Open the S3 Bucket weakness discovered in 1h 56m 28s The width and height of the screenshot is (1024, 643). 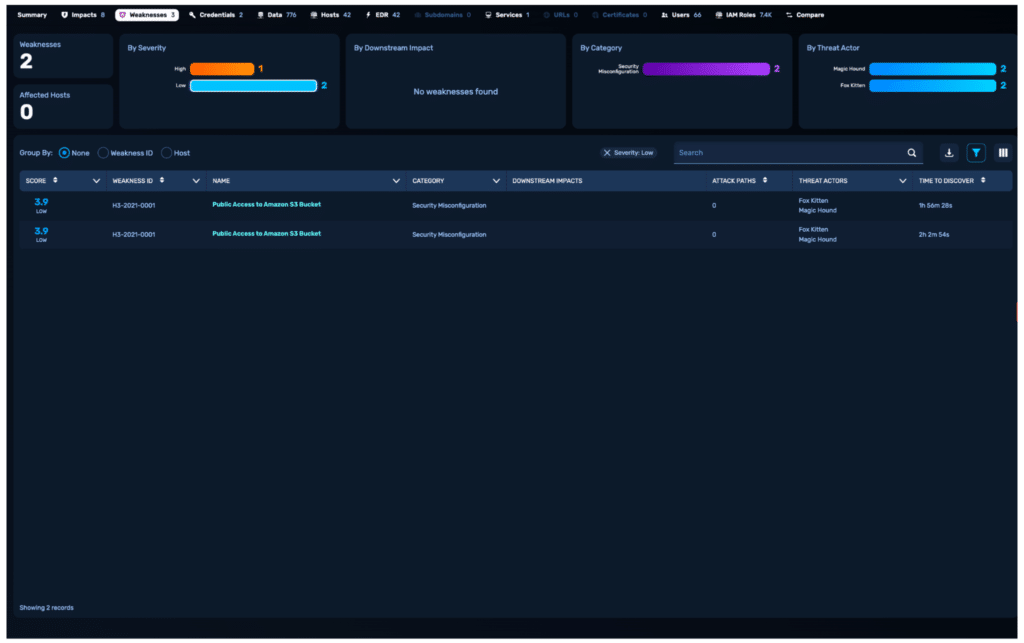(x=266, y=204)
